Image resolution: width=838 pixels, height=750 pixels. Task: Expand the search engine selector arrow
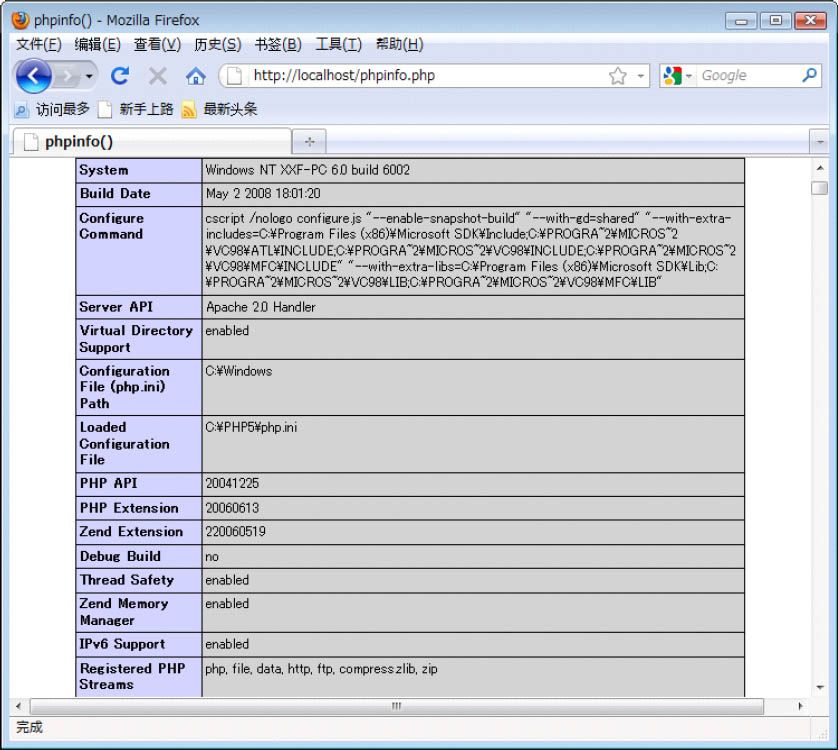689,76
